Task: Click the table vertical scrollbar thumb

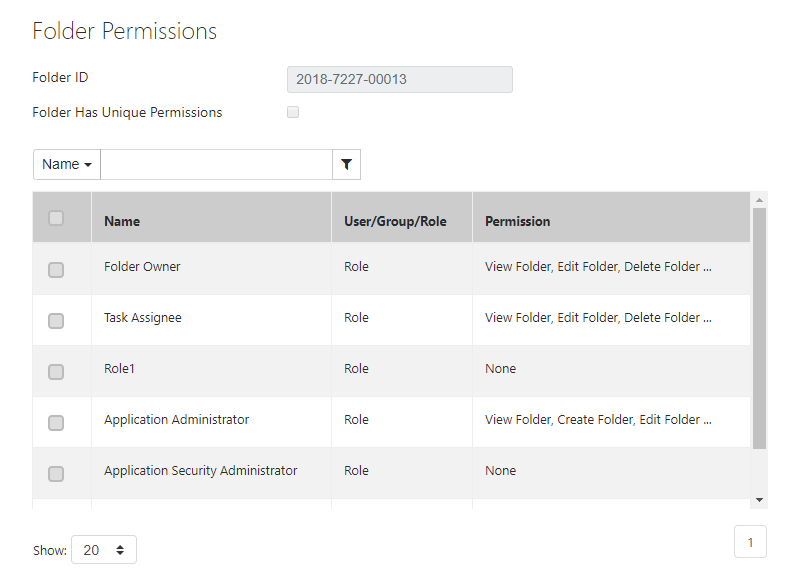Action: pos(759,328)
